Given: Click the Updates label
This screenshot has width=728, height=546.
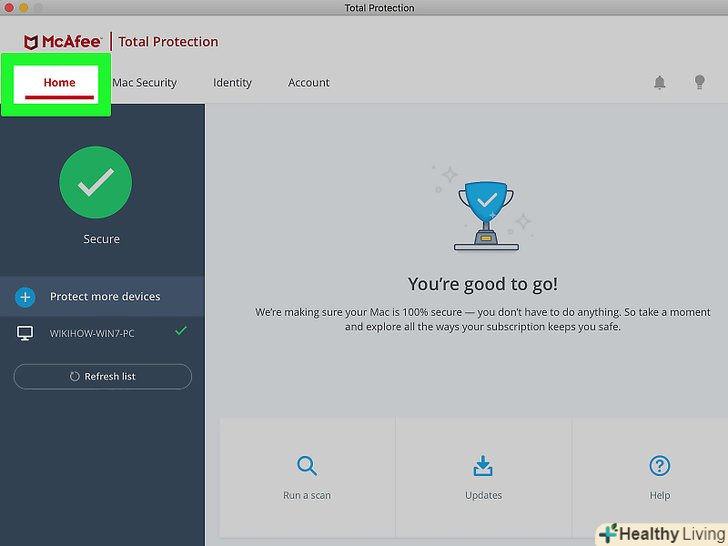Looking at the screenshot, I should click(x=483, y=495).
